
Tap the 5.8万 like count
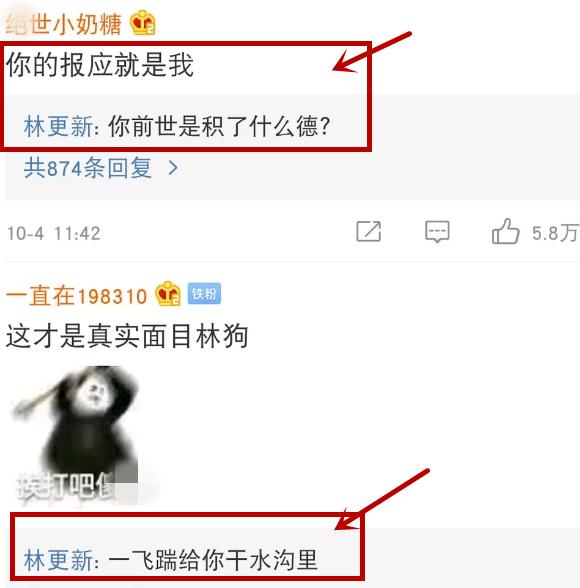(x=555, y=233)
